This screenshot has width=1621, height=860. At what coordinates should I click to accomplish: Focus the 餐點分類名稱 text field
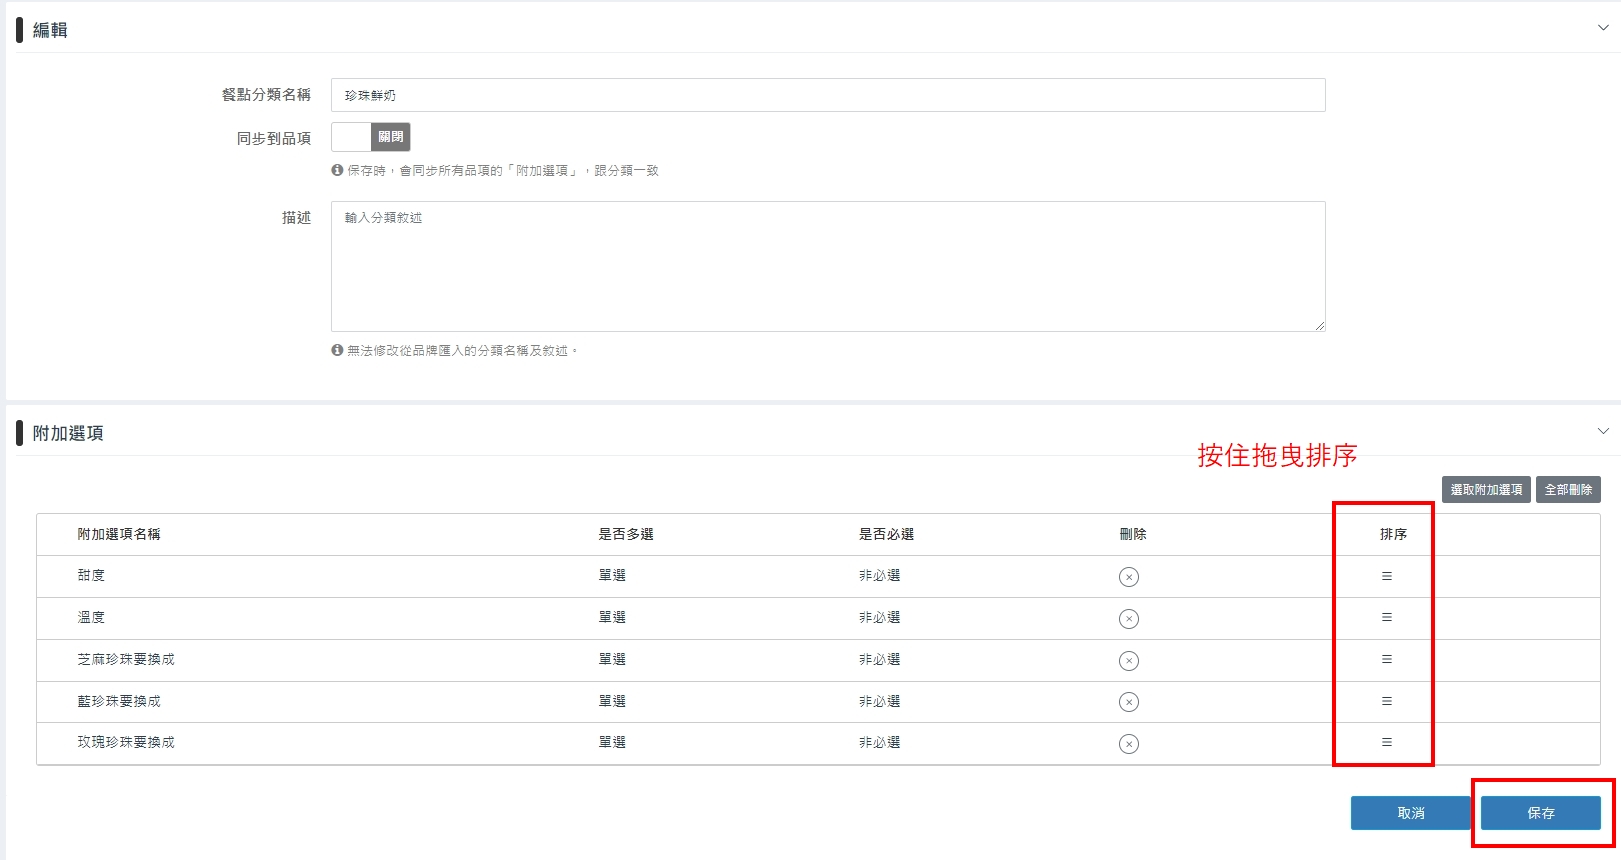(x=827, y=95)
